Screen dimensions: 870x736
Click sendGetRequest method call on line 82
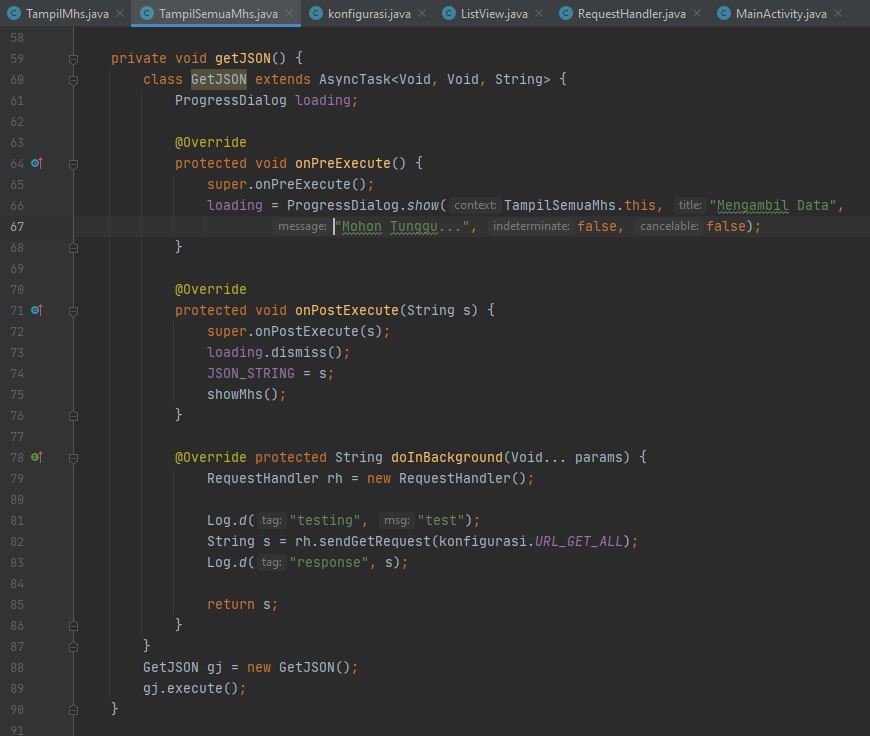(x=375, y=541)
